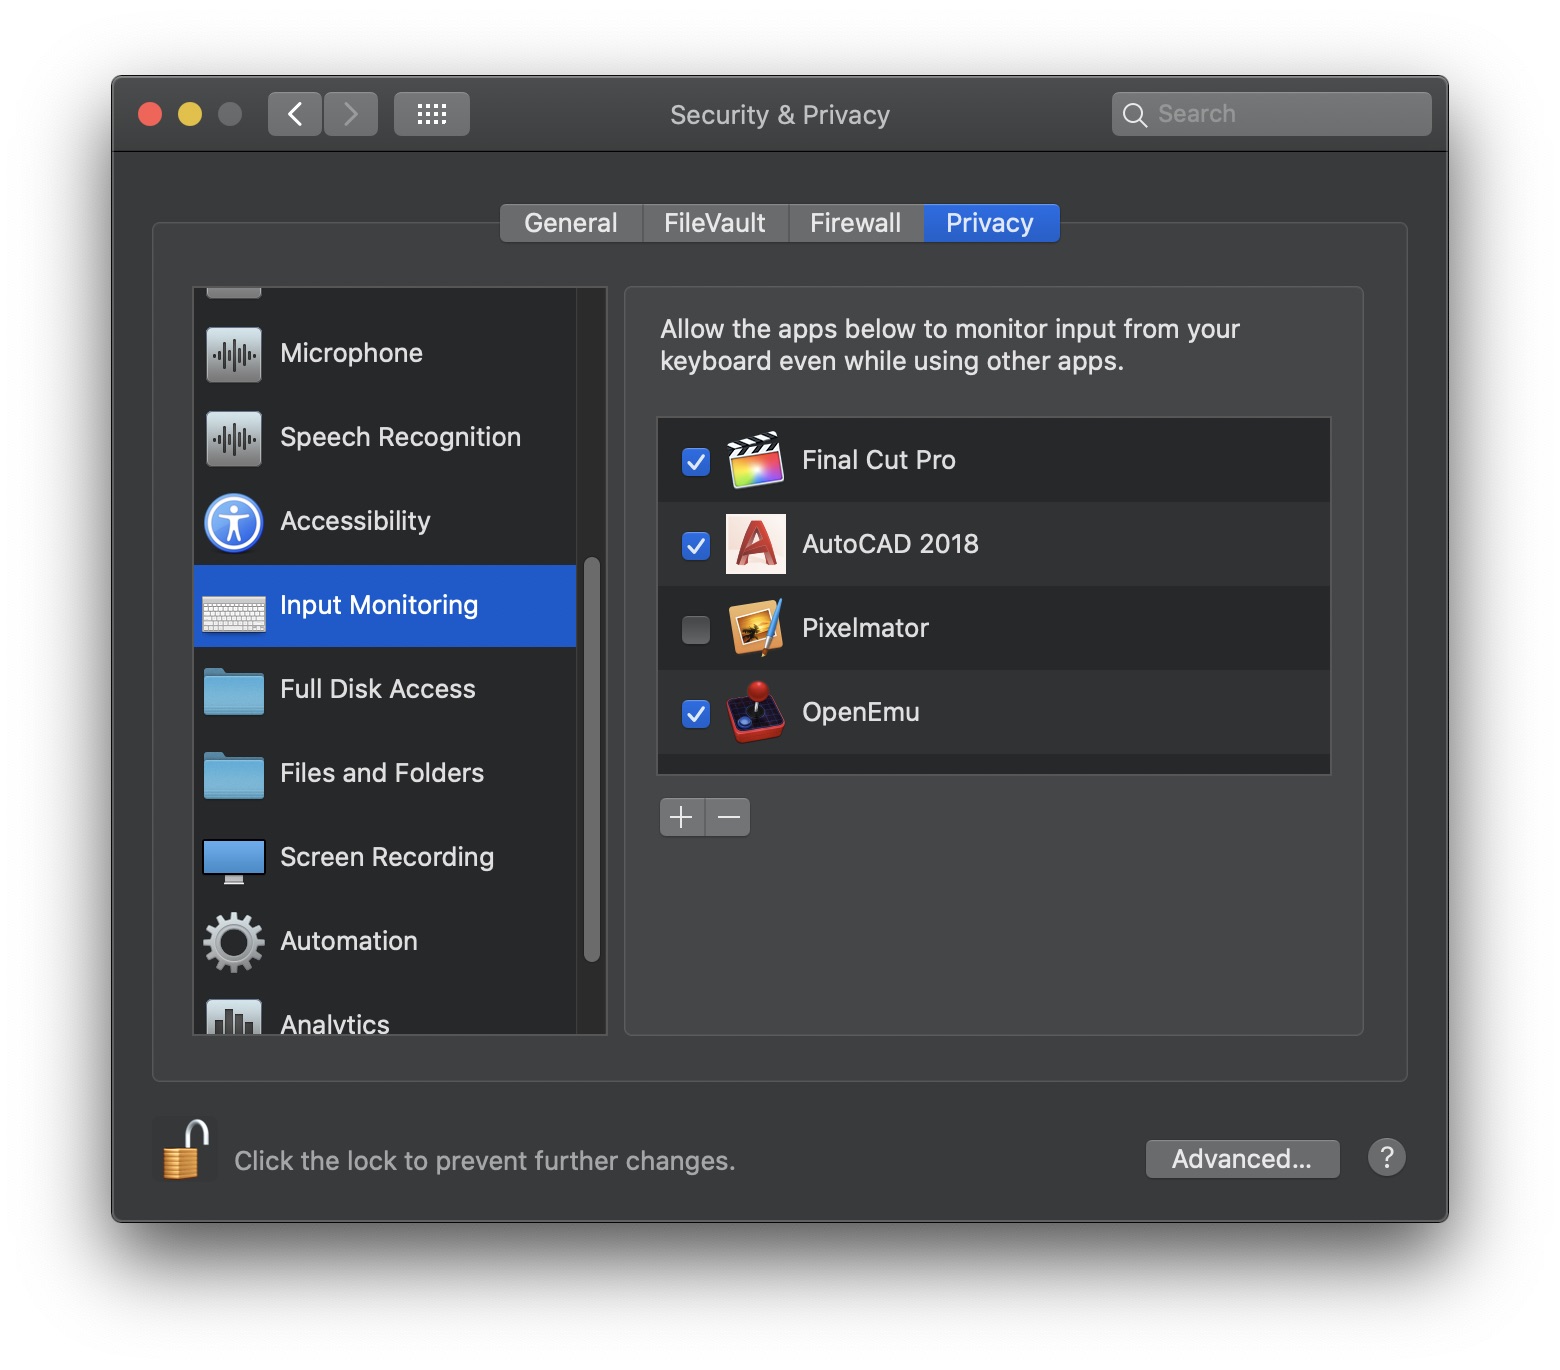Uncheck the AutoCAD 2018 checkbox
Image resolution: width=1560 pixels, height=1370 pixels.
coord(696,546)
